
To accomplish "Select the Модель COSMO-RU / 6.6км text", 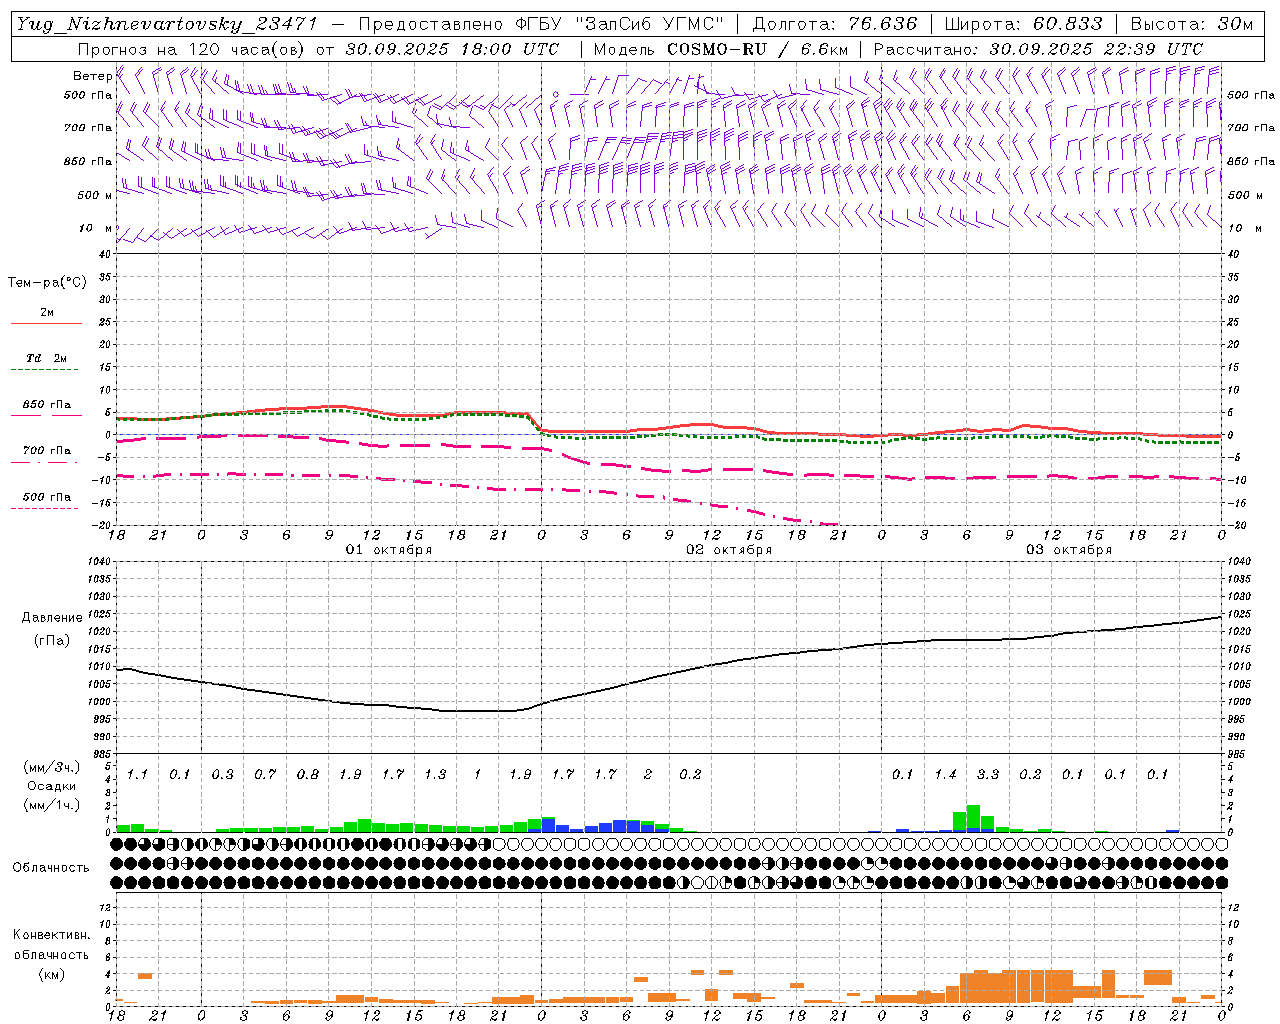I will pos(721,49).
